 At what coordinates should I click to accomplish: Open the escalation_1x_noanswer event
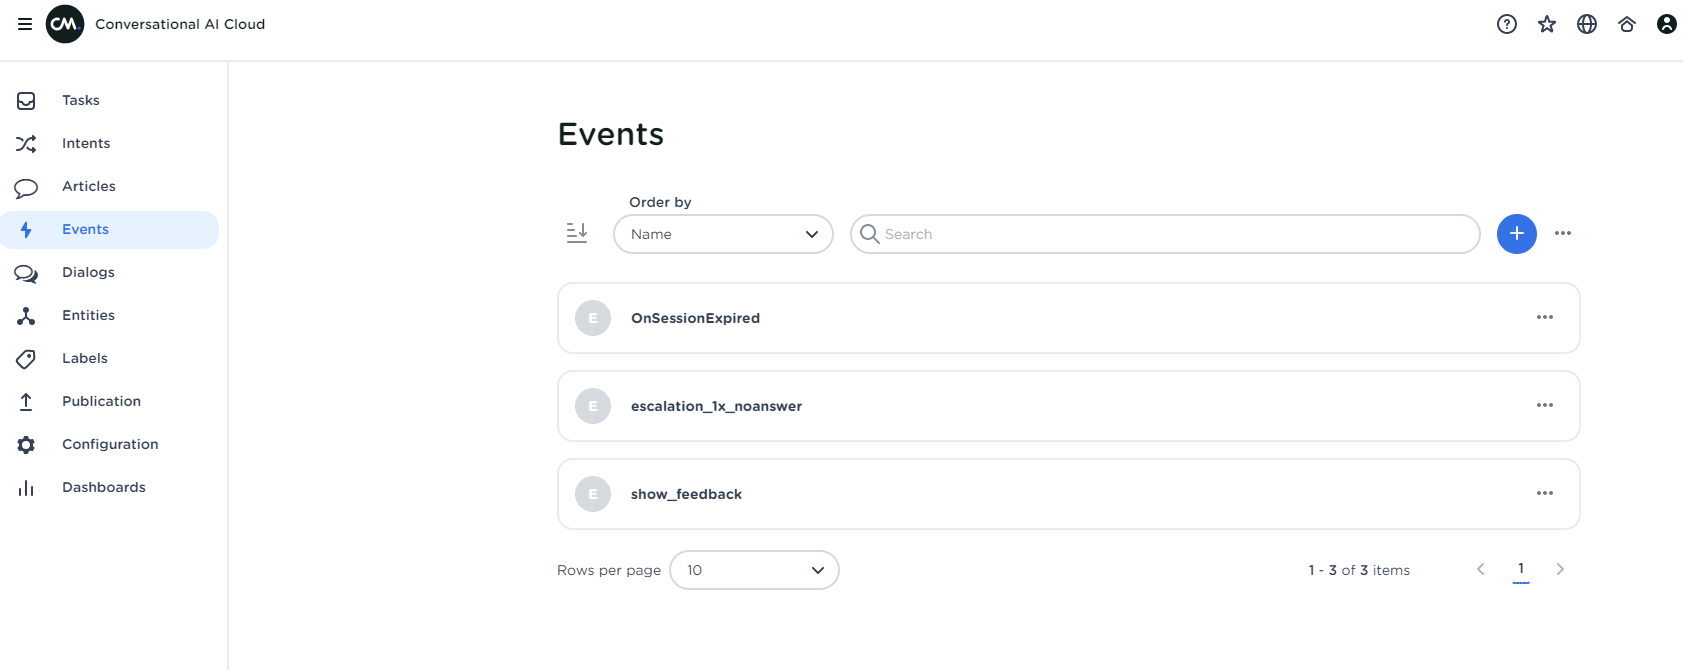716,406
